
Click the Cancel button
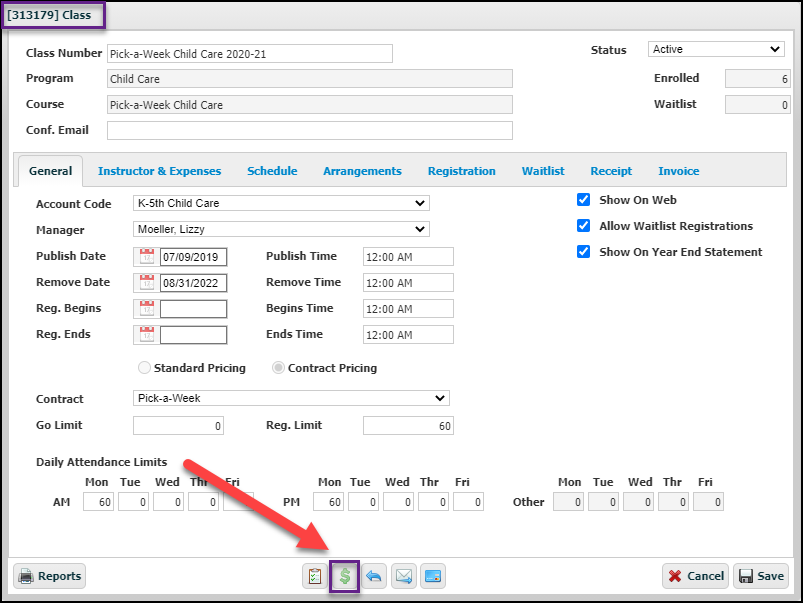[x=695, y=576]
